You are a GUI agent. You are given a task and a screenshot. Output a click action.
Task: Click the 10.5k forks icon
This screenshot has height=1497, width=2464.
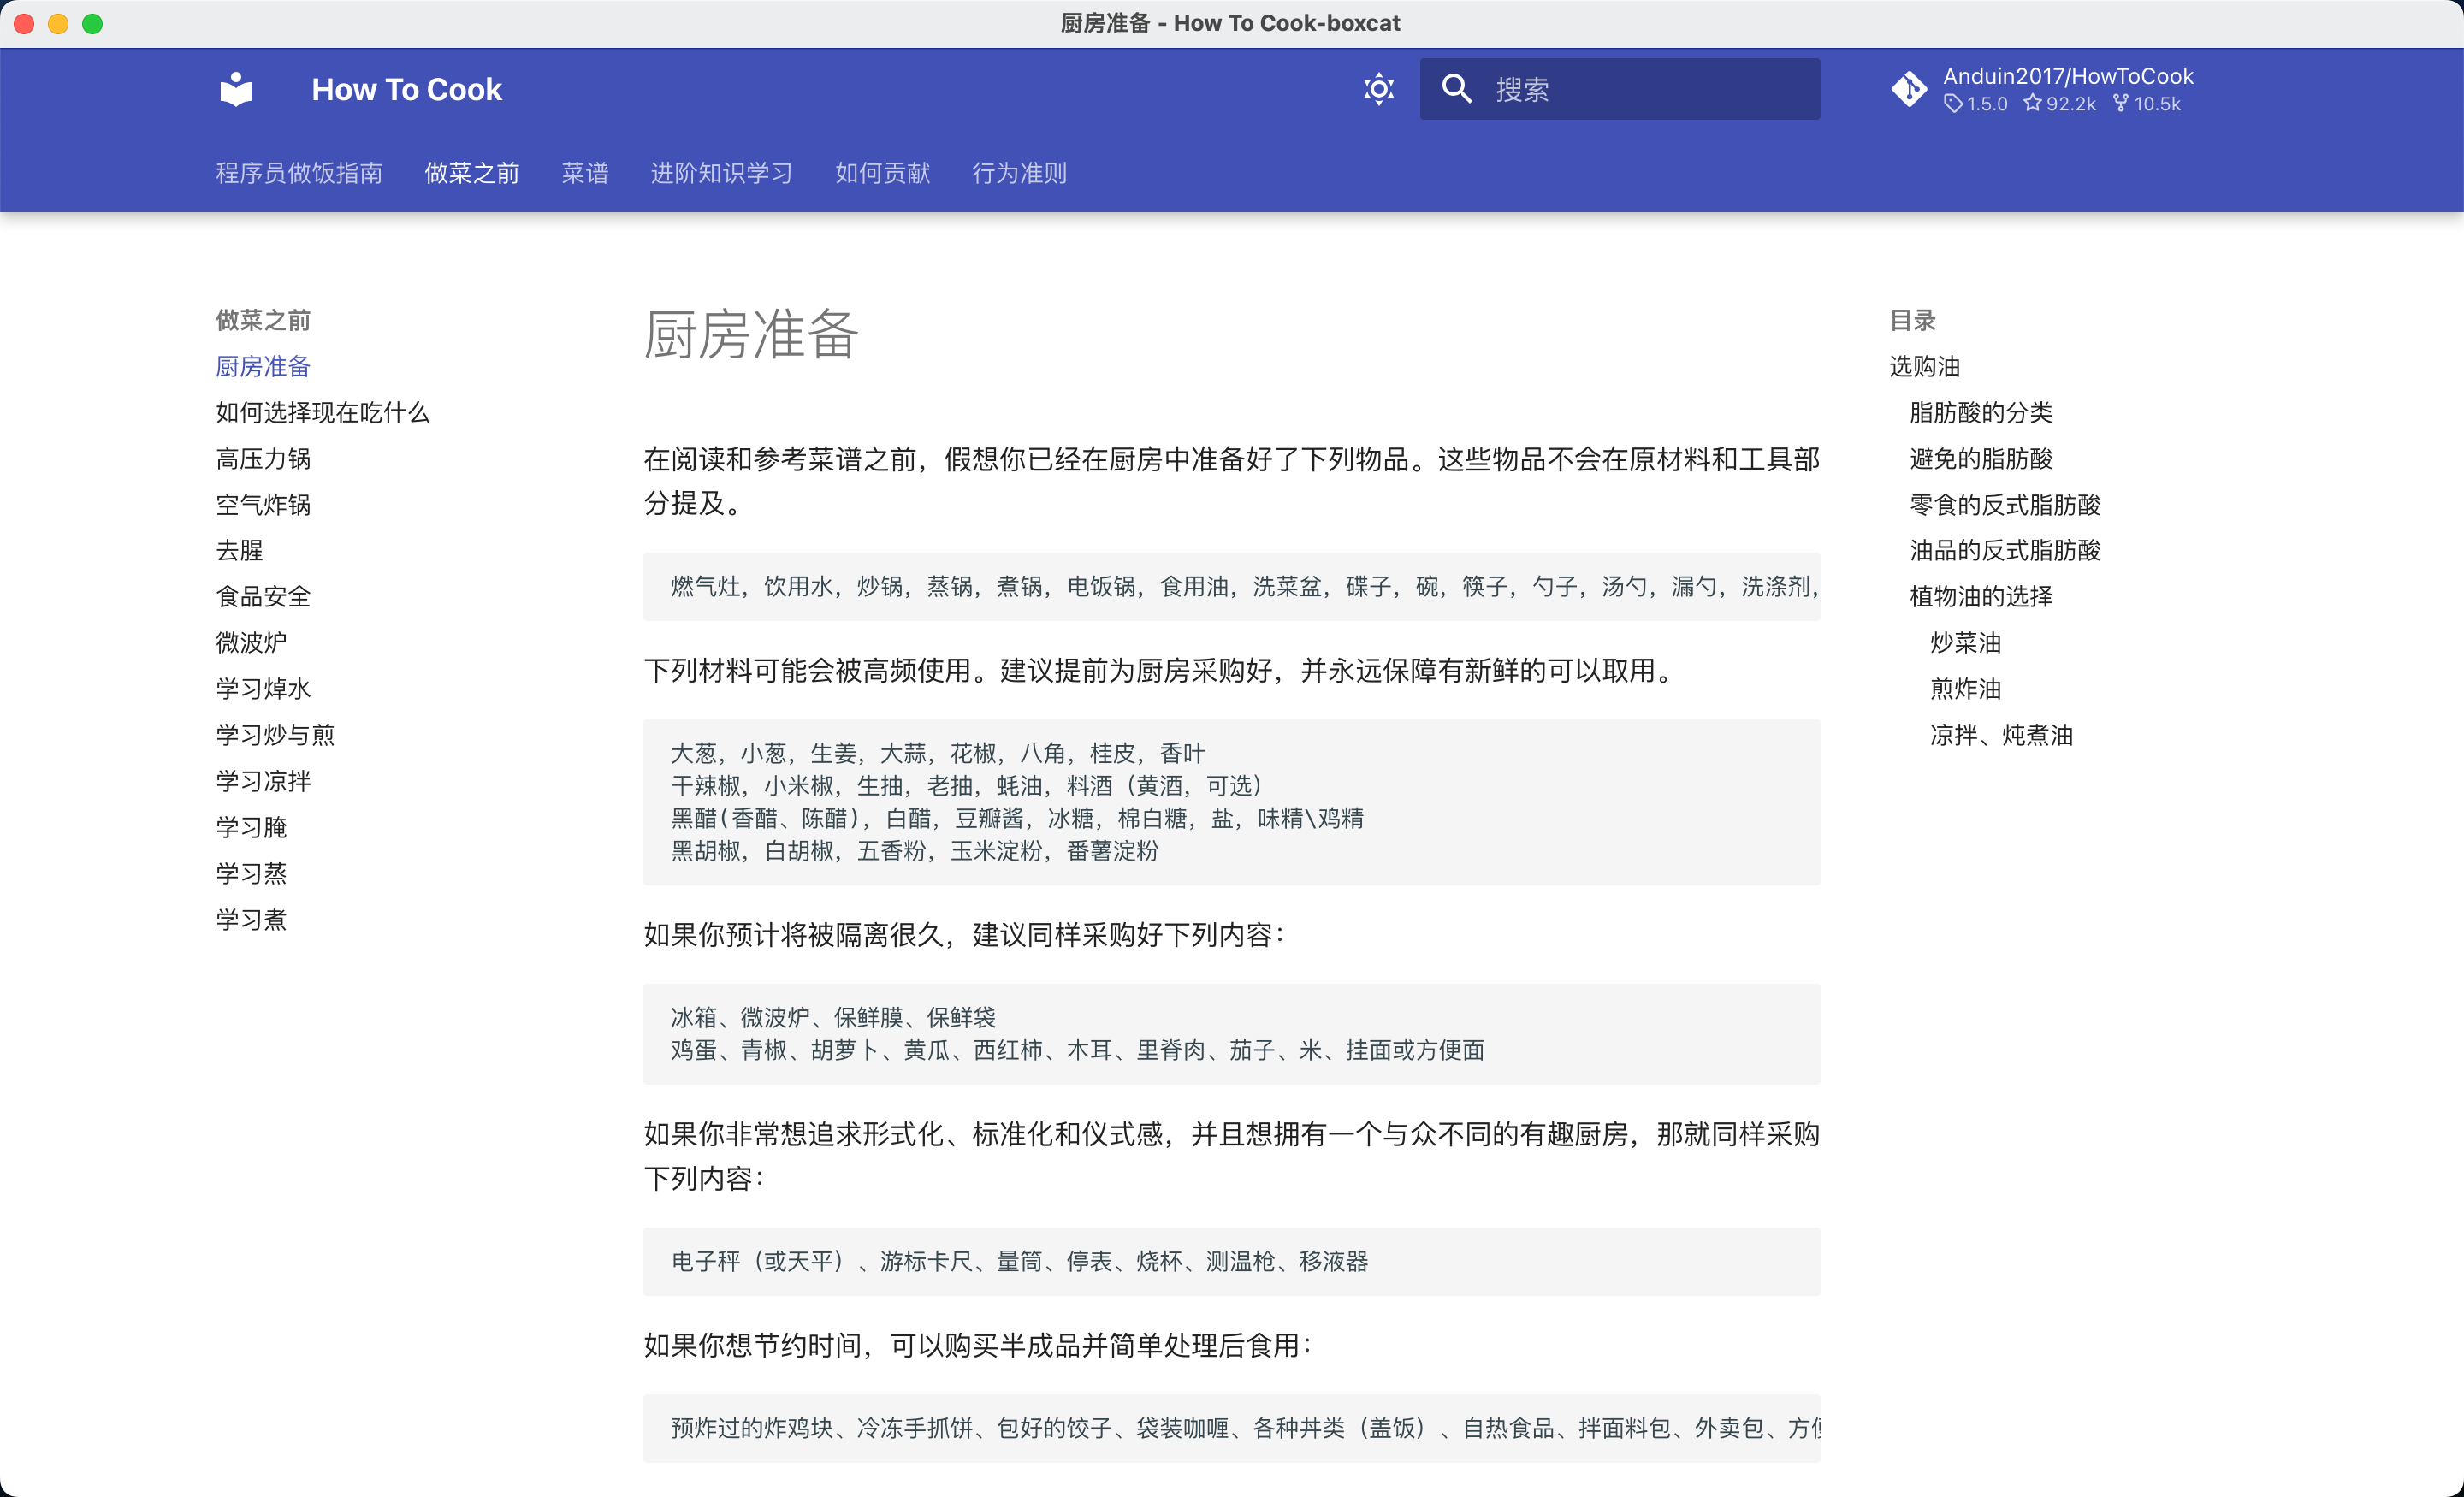tap(2120, 103)
